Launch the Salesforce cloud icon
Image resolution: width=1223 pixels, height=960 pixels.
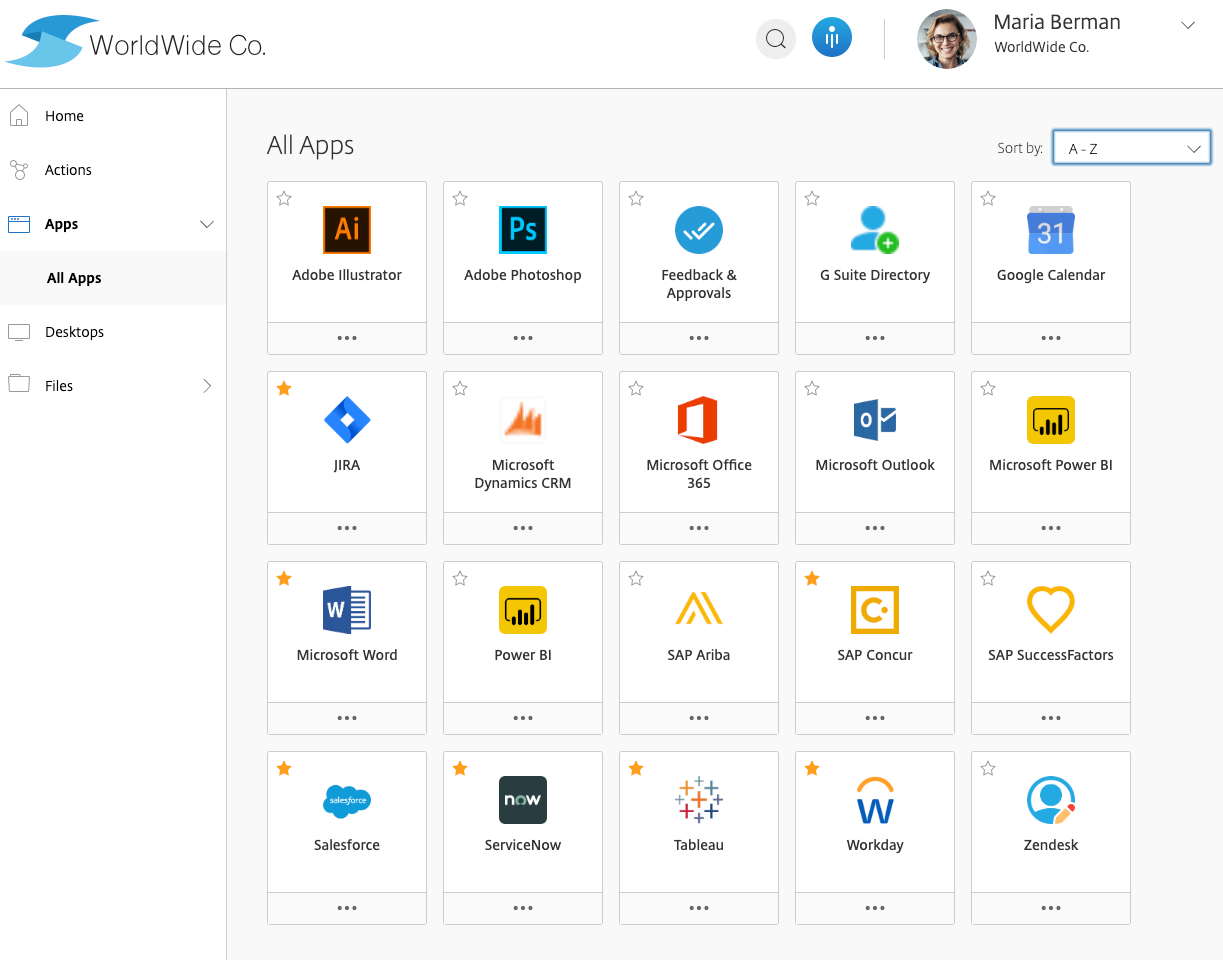tap(347, 800)
